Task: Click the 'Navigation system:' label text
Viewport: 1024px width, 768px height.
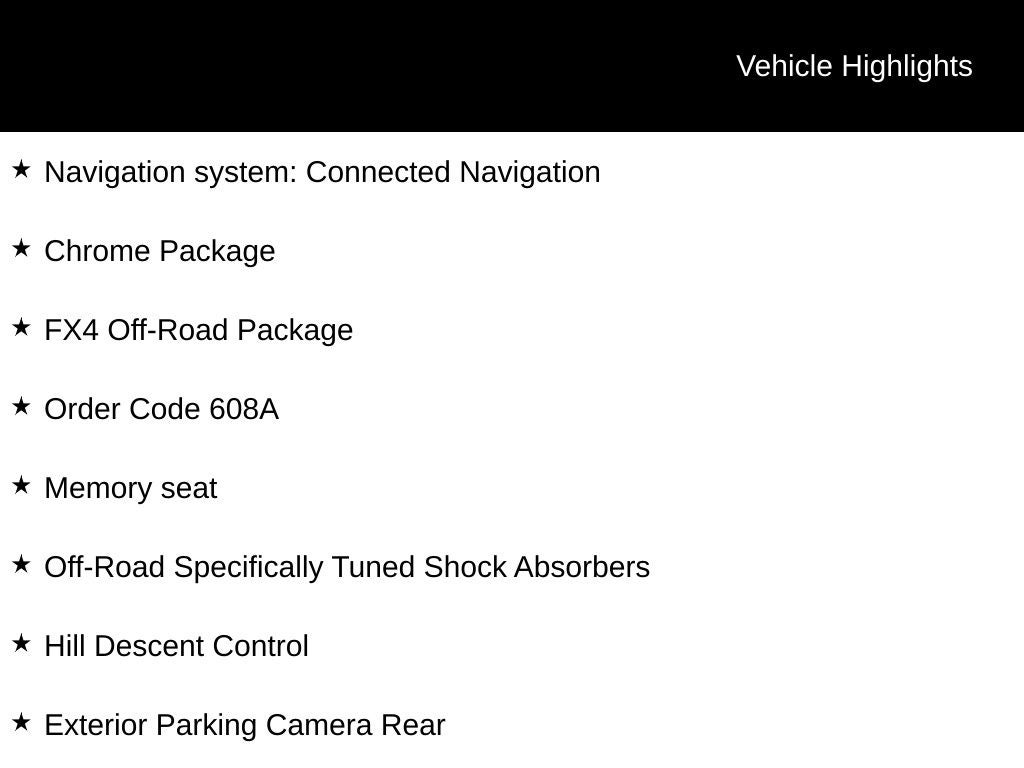Action: pyautogui.click(x=171, y=172)
